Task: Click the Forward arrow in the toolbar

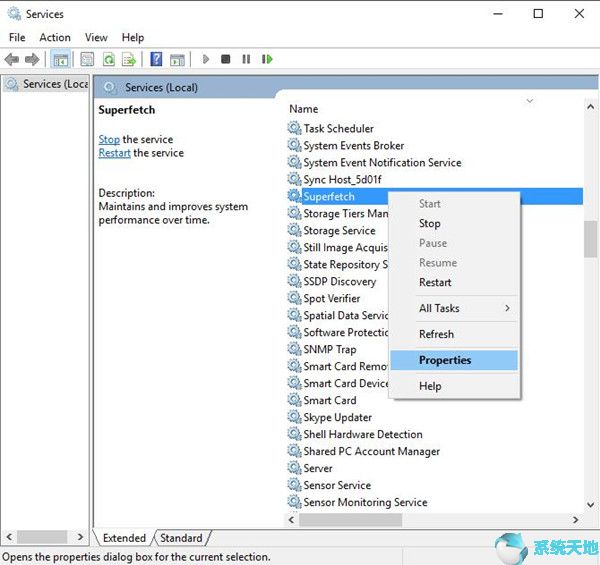Action: coord(32,59)
